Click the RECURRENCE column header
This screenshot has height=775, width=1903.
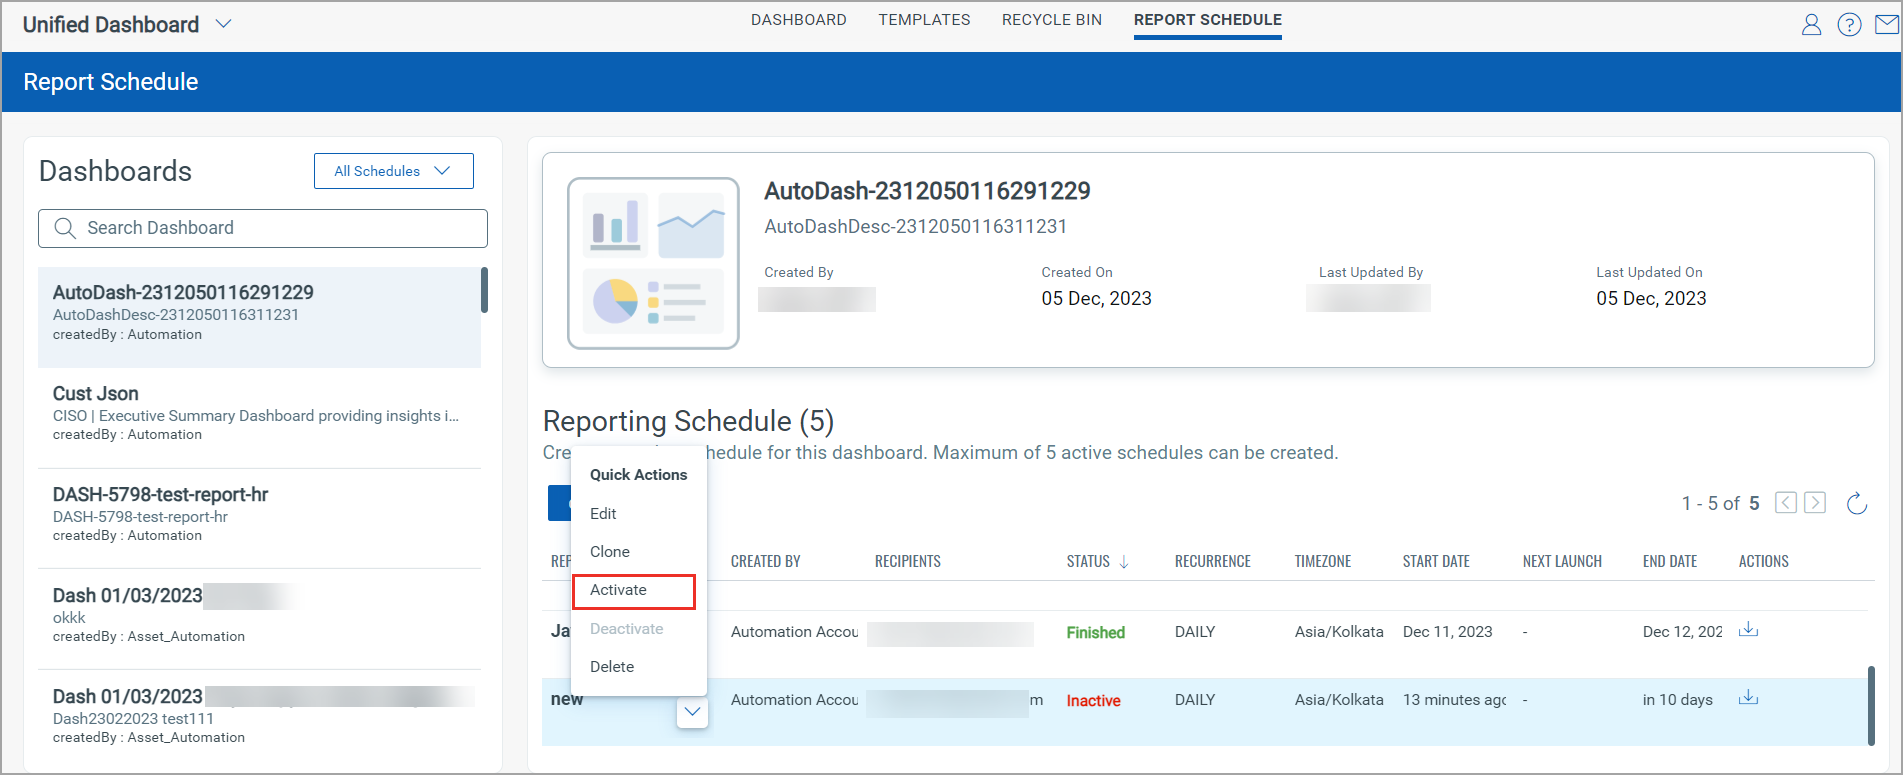1213,562
